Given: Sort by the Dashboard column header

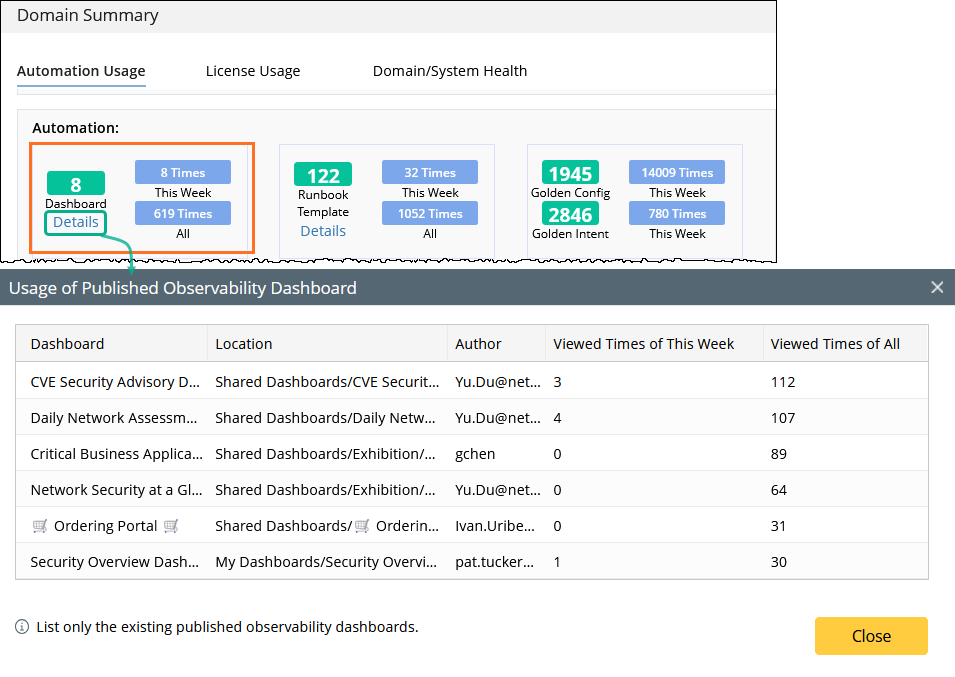Looking at the screenshot, I should pyautogui.click(x=67, y=343).
